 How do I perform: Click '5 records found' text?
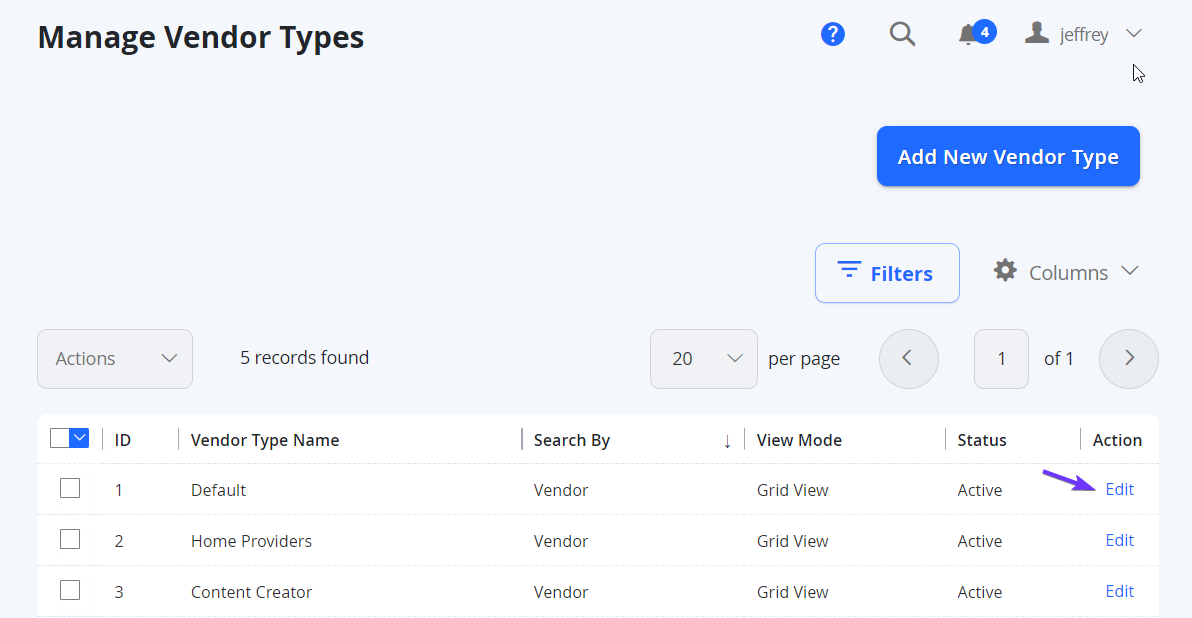coord(304,358)
